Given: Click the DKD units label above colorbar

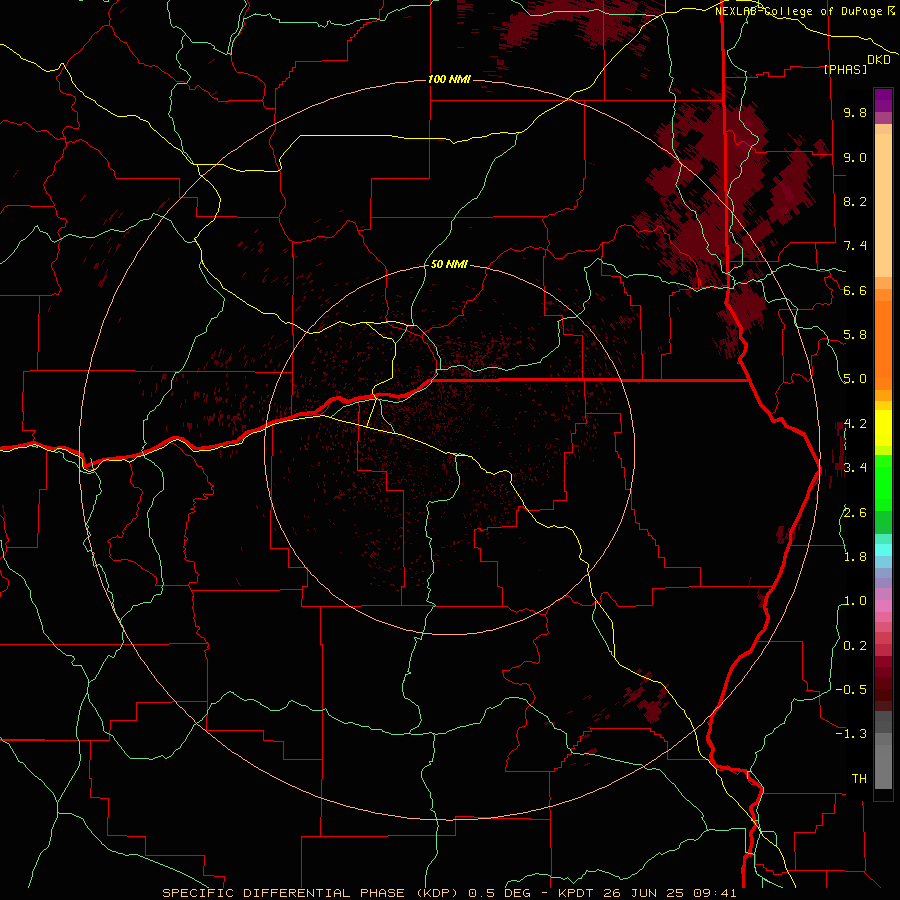Looking at the screenshot, I should click(x=879, y=60).
